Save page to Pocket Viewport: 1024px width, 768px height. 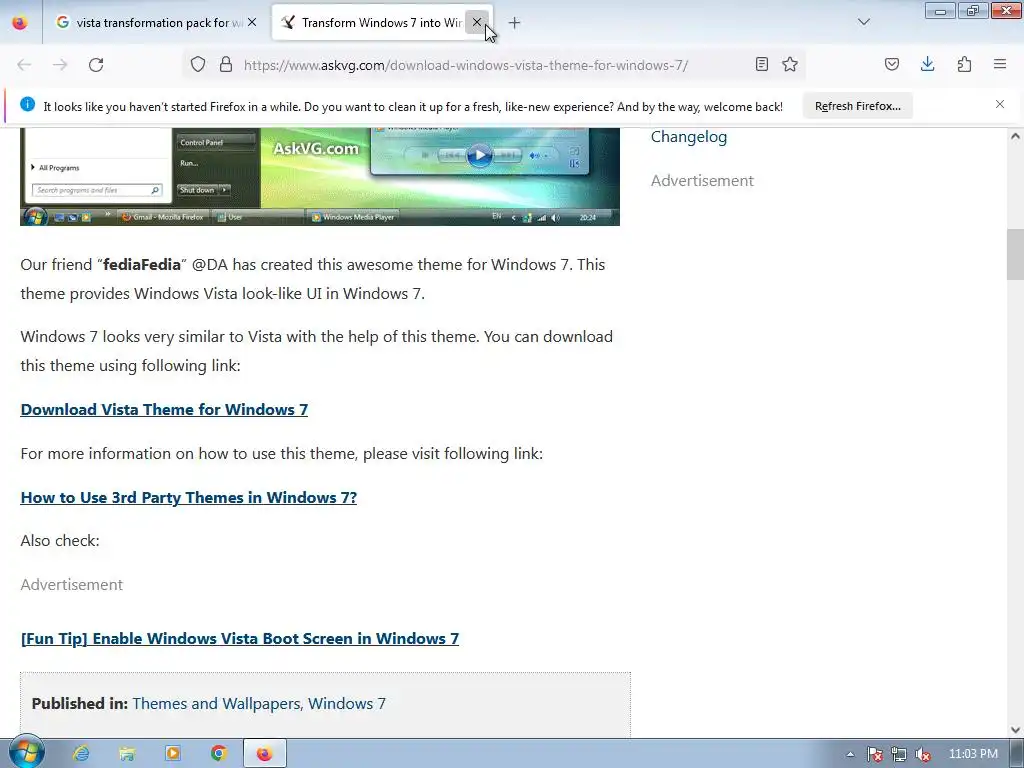pyautogui.click(x=892, y=64)
